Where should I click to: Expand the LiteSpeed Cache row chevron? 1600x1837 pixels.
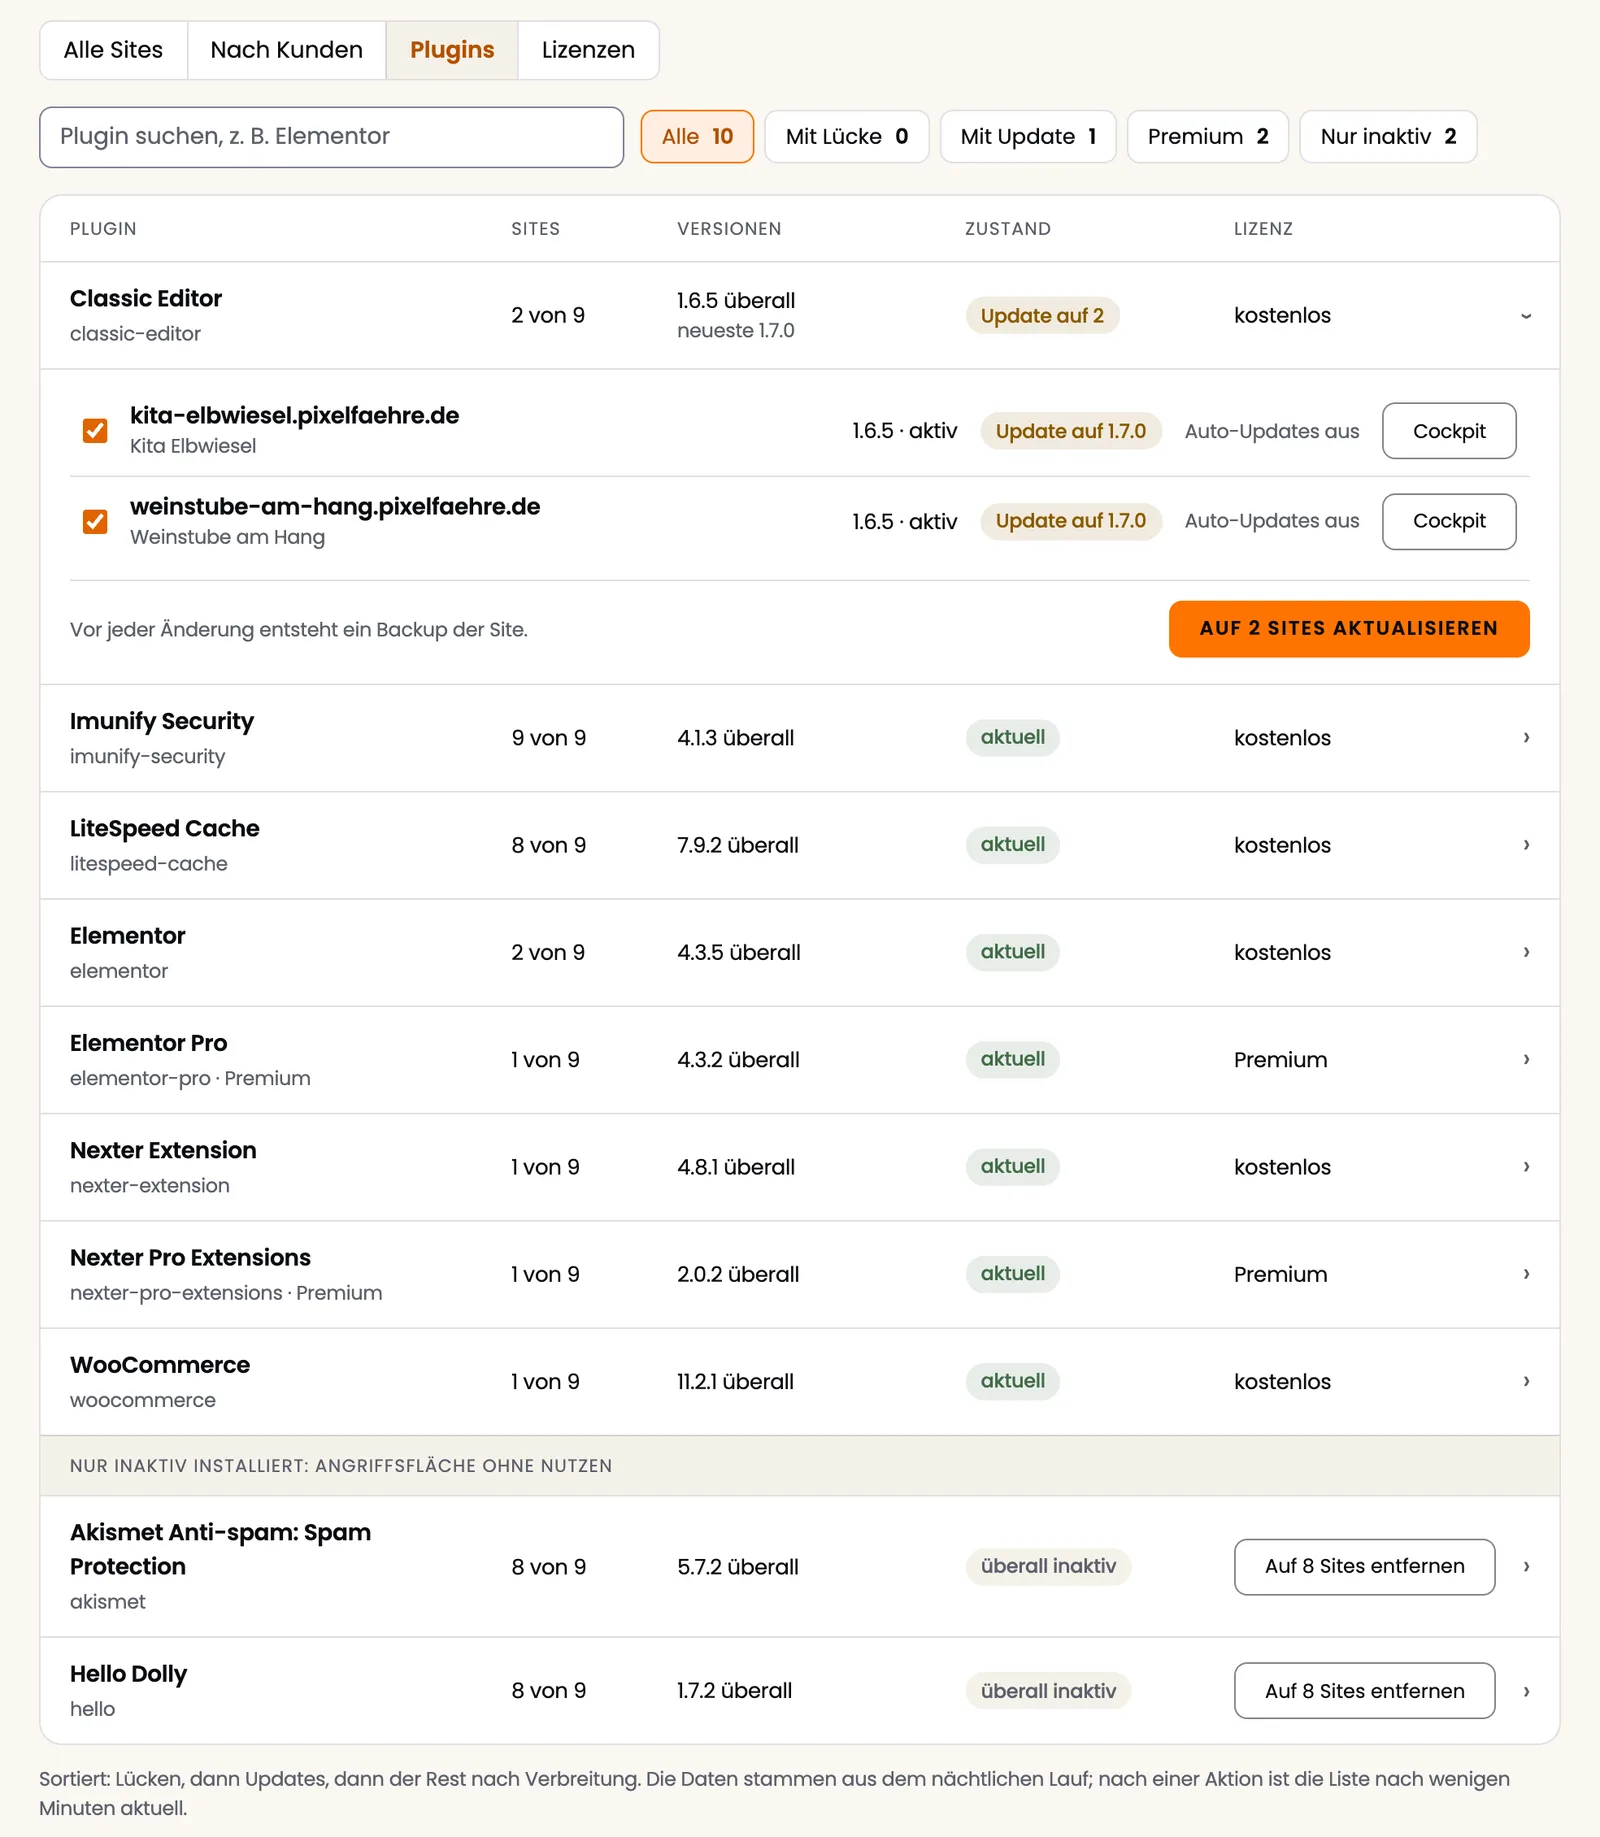click(1526, 845)
